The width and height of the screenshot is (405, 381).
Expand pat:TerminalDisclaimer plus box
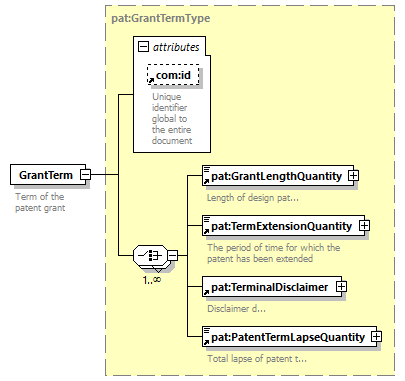pos(341,287)
